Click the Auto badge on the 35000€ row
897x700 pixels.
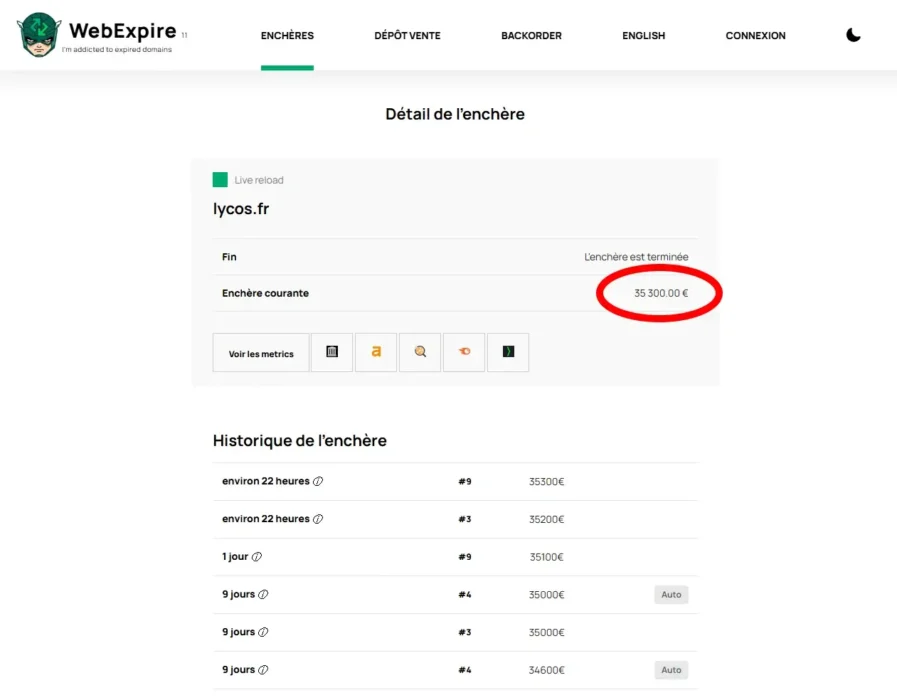[x=671, y=594]
